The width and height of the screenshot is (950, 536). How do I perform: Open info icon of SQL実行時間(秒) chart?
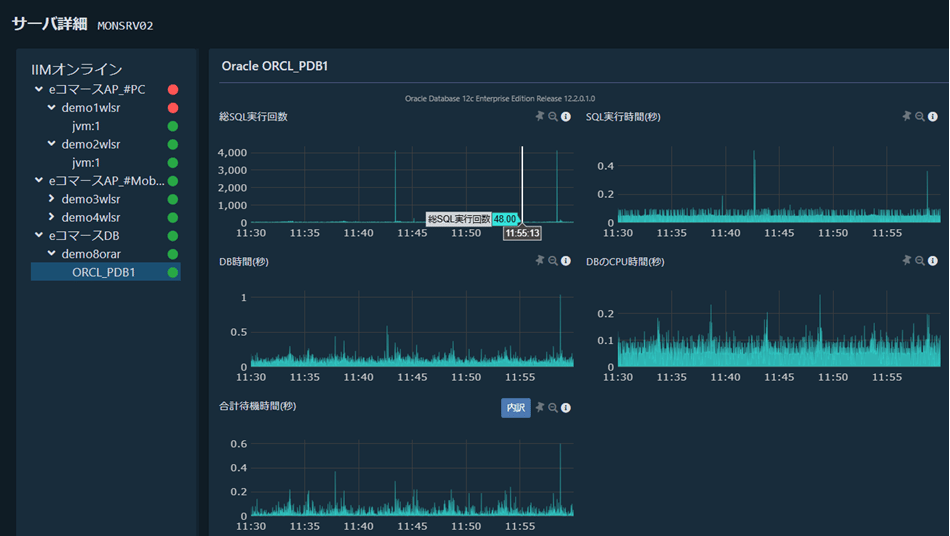[933, 116]
